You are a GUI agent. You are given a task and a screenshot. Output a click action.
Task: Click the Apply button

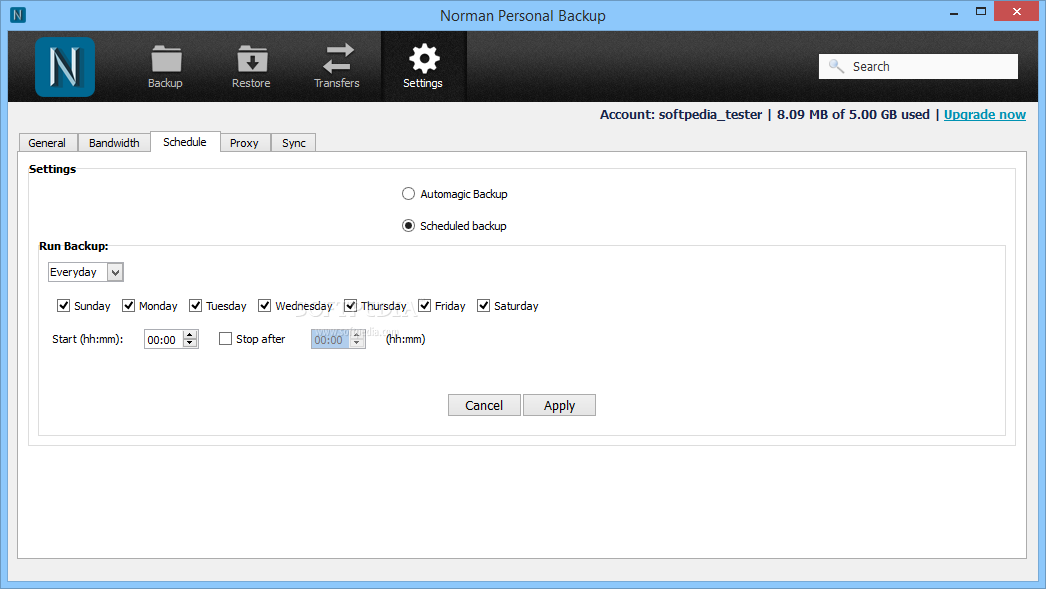click(559, 405)
